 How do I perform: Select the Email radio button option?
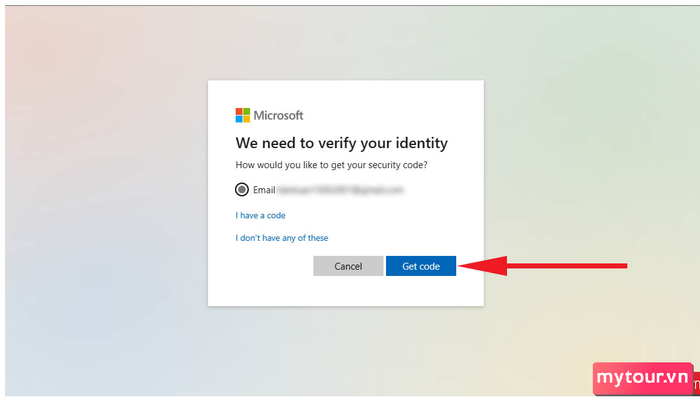(x=242, y=190)
